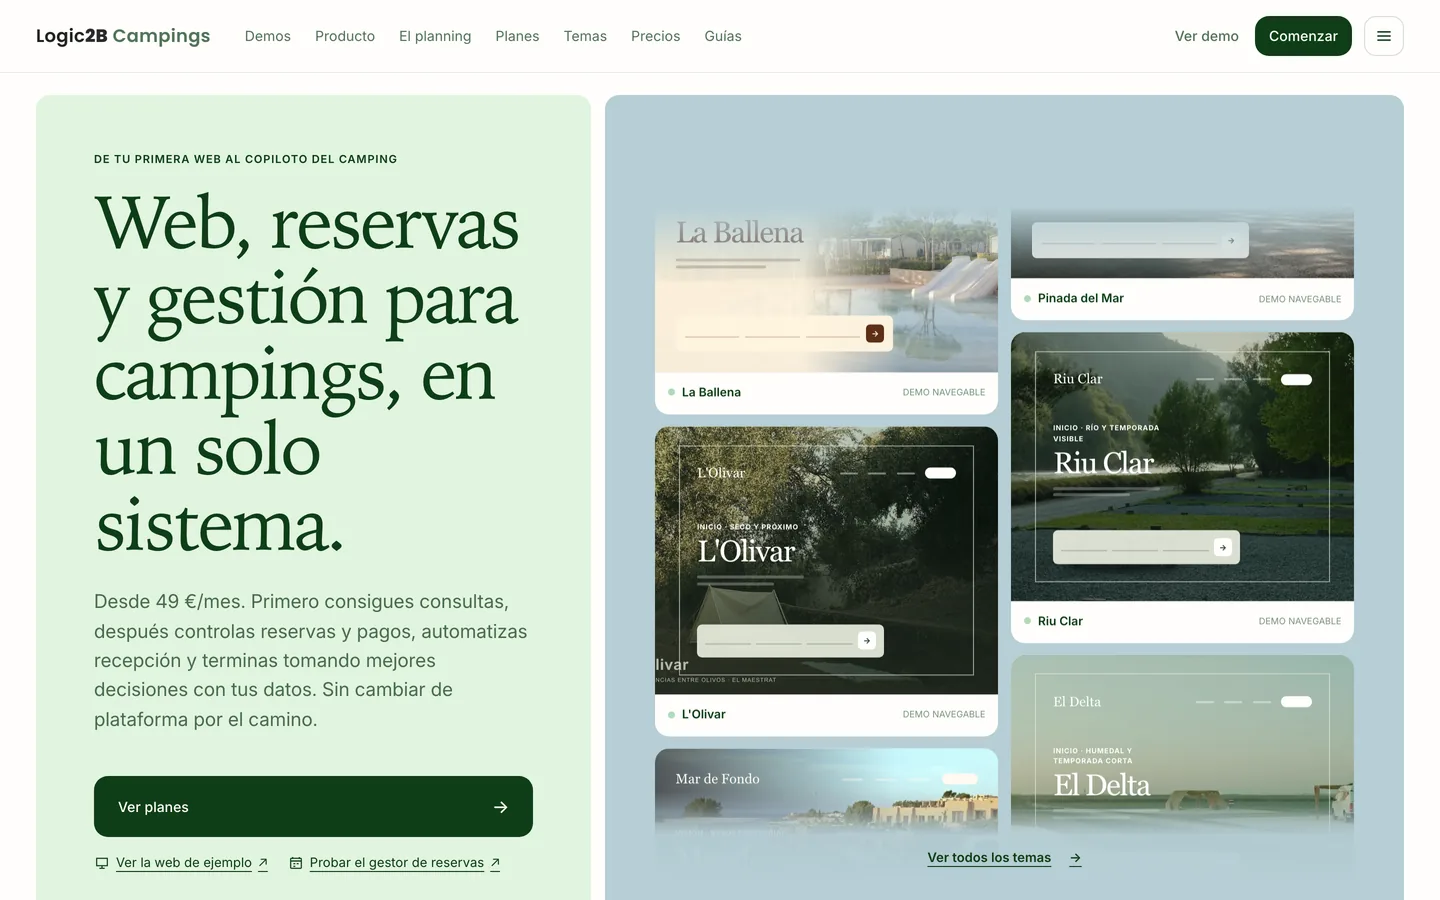Click the Comenzar button
Image resolution: width=1440 pixels, height=900 pixels.
(1303, 36)
